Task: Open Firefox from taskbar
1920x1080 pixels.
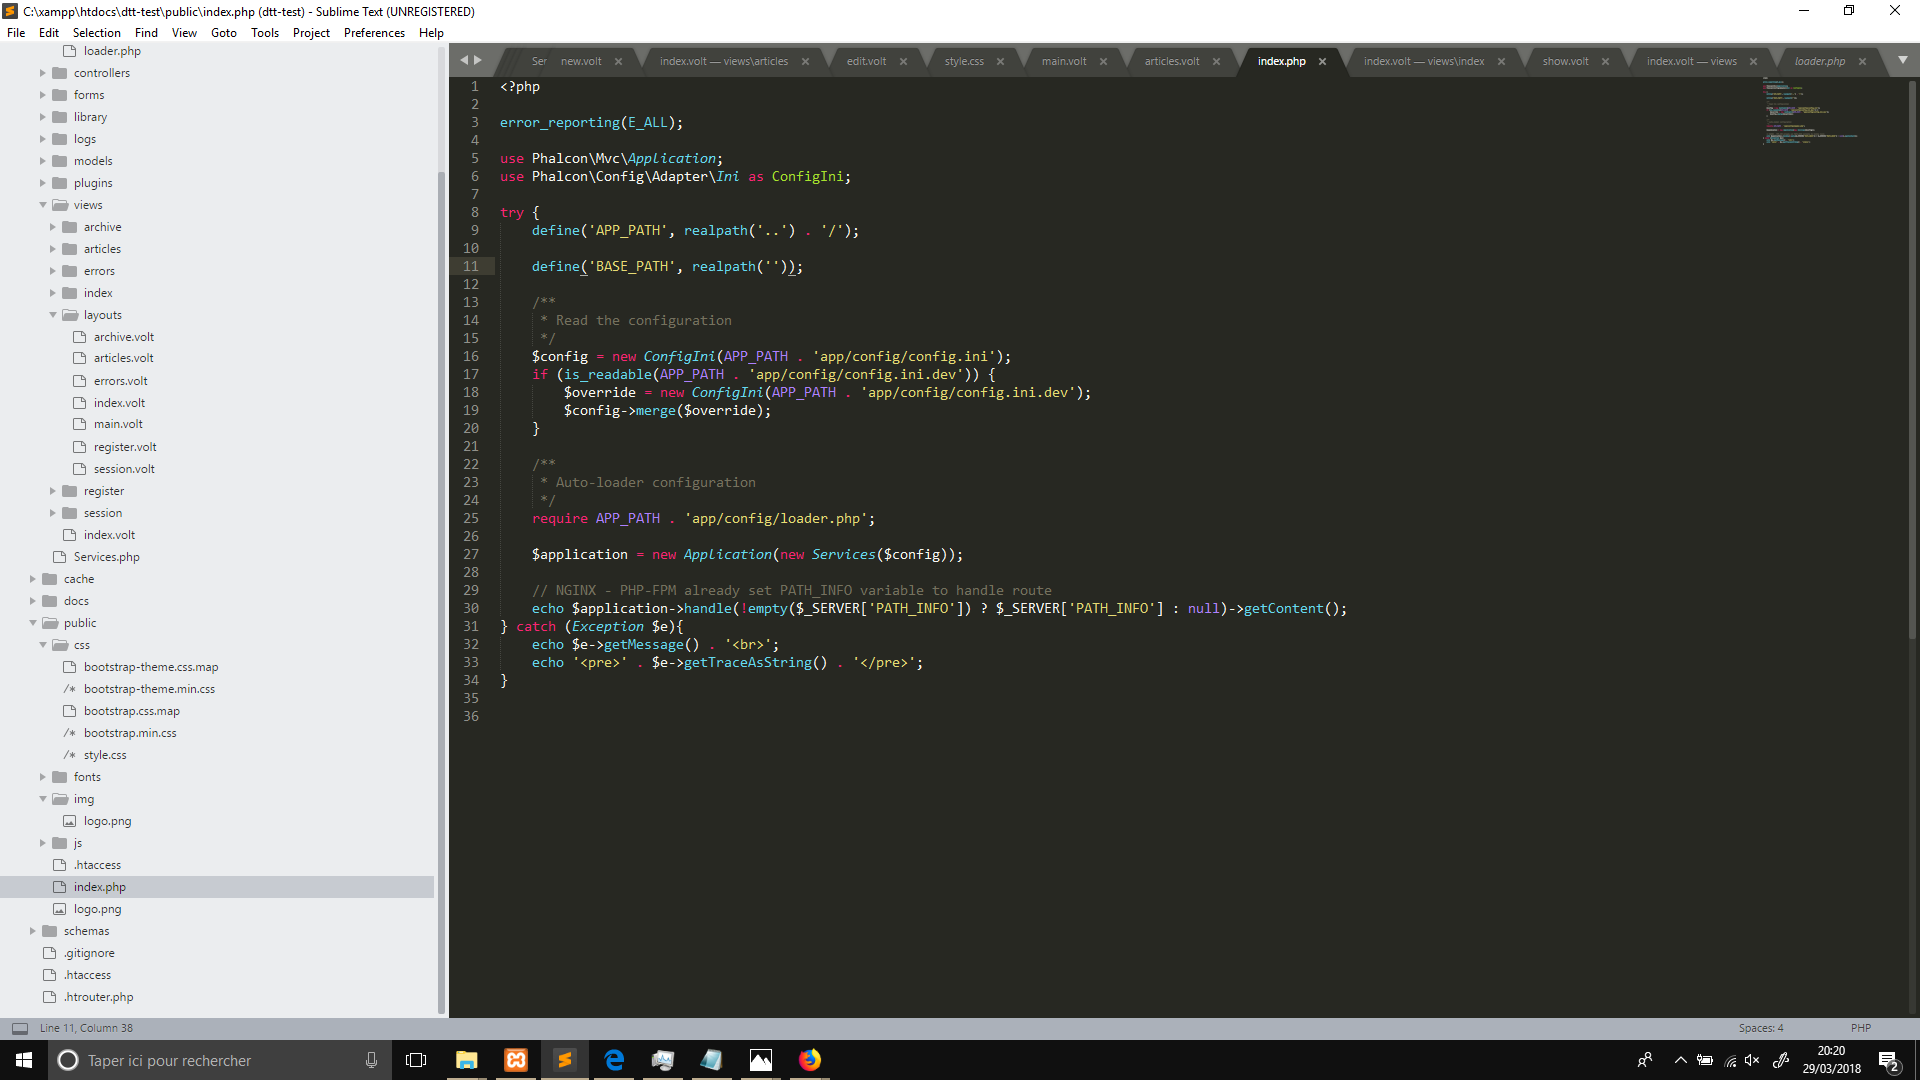Action: pyautogui.click(x=810, y=1060)
